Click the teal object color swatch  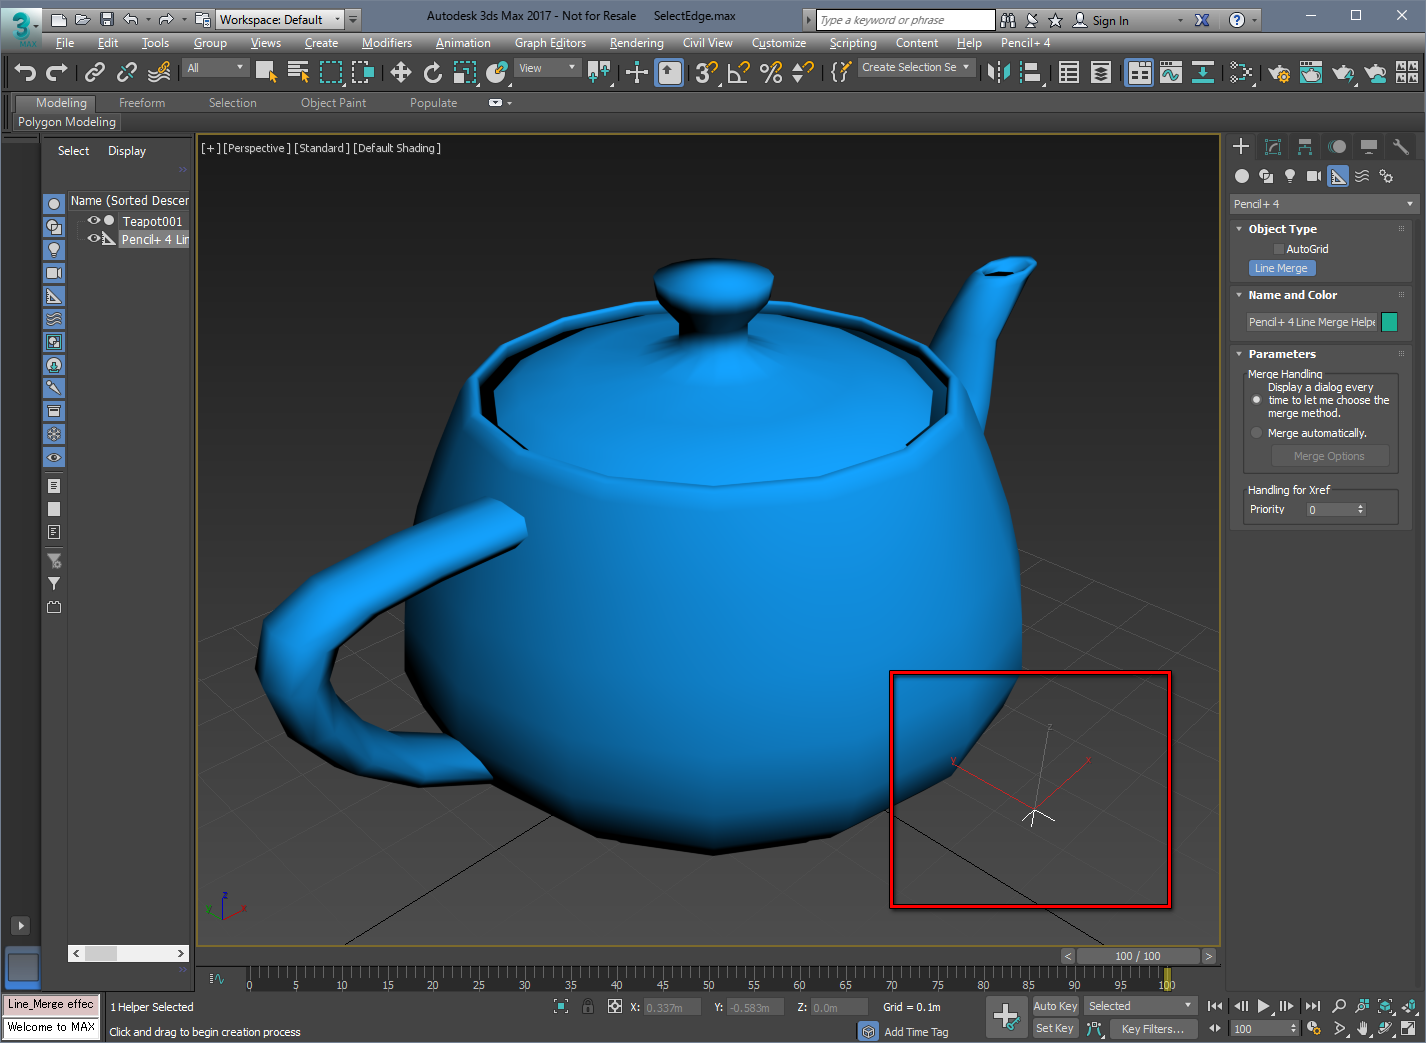1389,322
